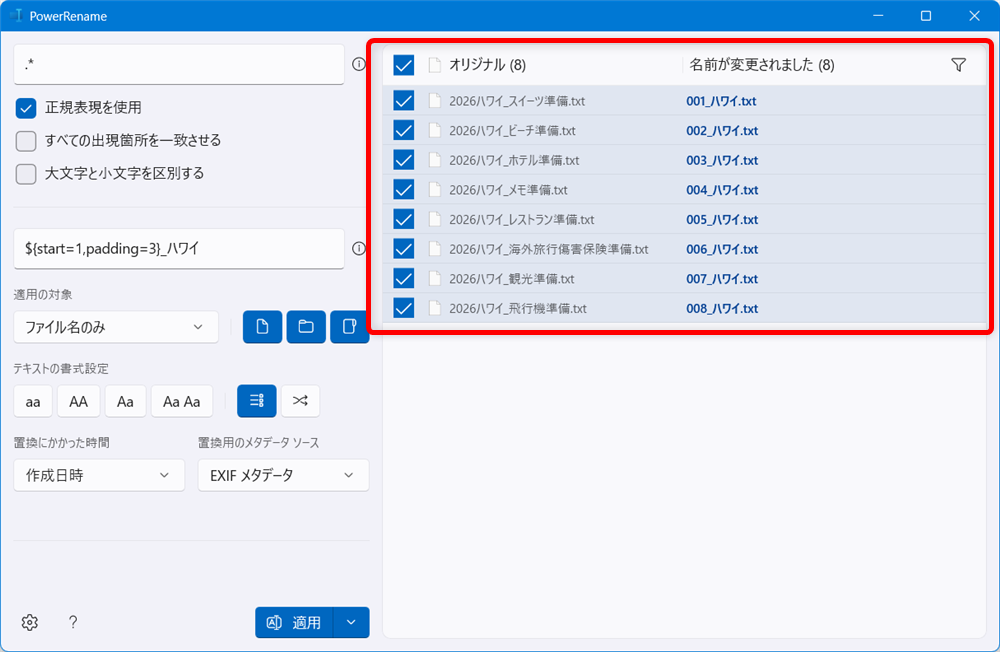
Task: Apply lowercase formatting with aa
Action: coord(32,400)
